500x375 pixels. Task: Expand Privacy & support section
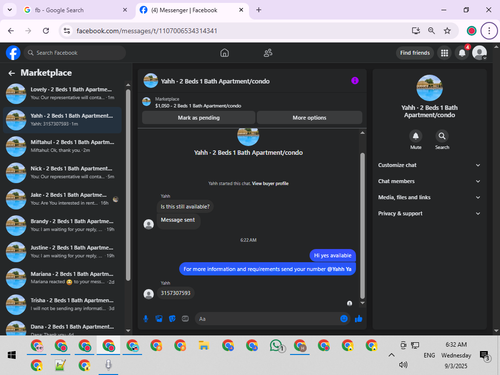coord(429,213)
